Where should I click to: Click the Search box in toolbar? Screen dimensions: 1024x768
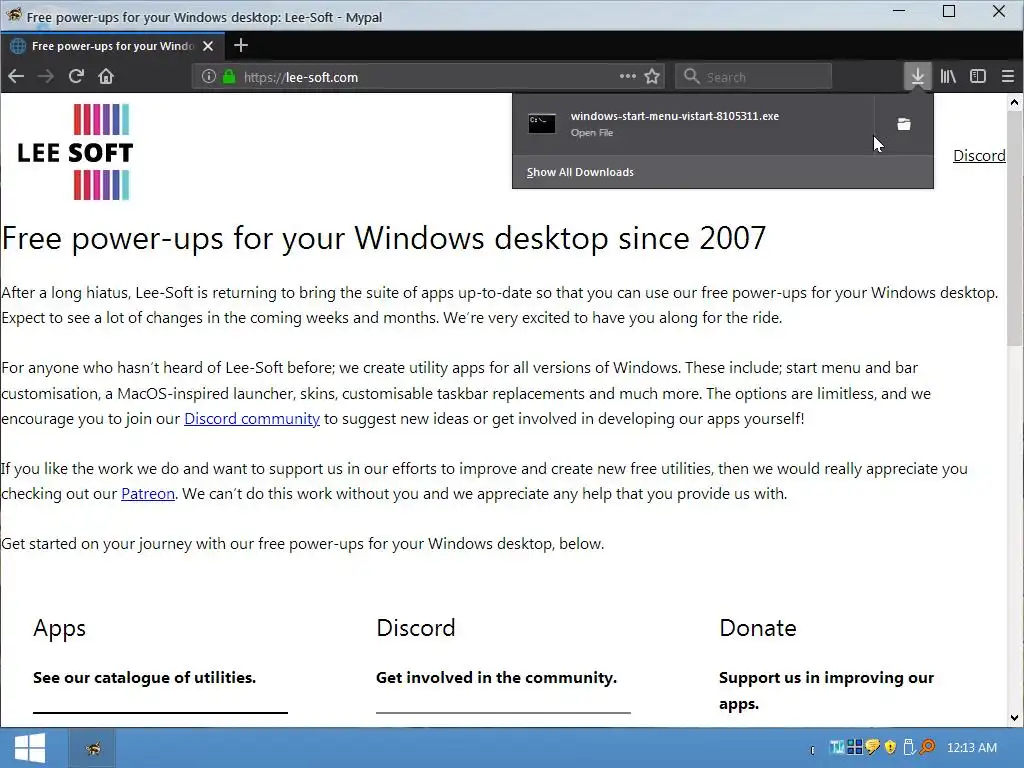coord(753,76)
